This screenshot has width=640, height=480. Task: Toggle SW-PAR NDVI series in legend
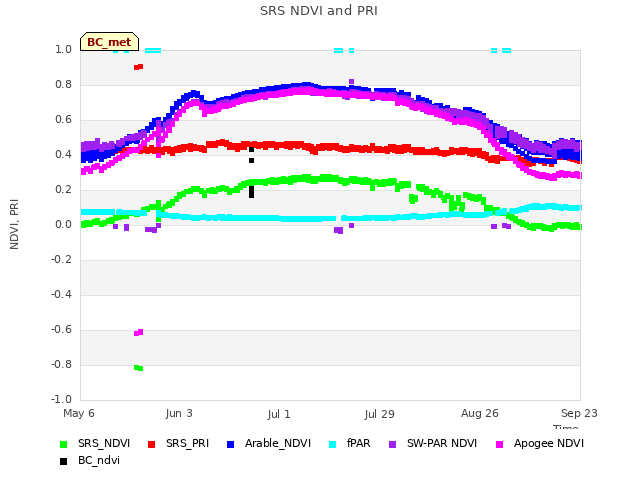click(433, 444)
